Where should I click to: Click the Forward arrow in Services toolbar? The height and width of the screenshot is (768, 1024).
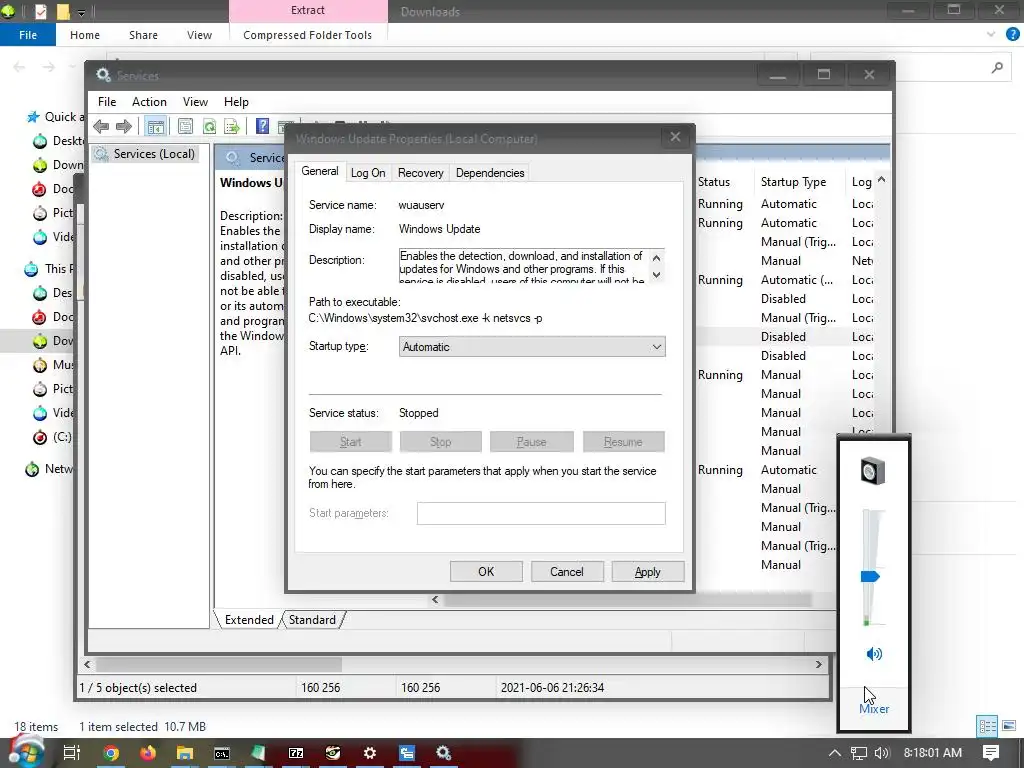coord(123,126)
